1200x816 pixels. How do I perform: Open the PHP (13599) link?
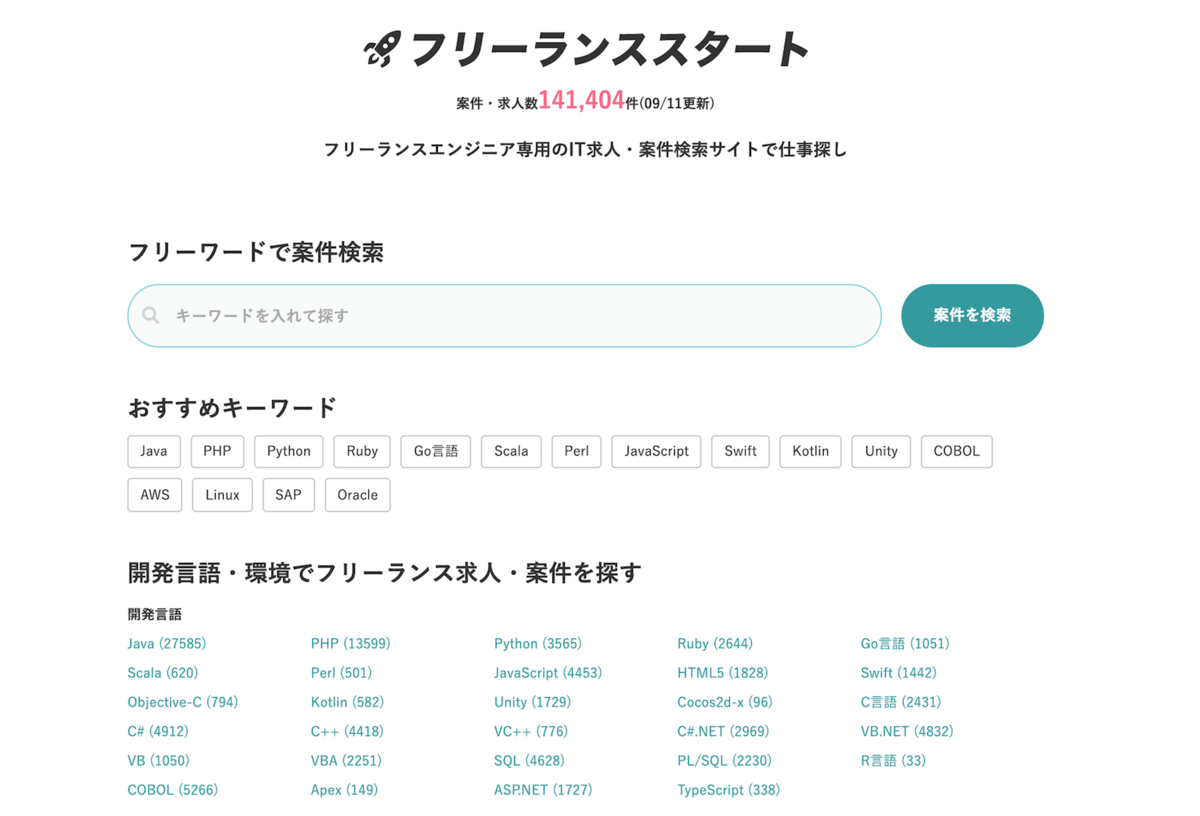tap(351, 644)
